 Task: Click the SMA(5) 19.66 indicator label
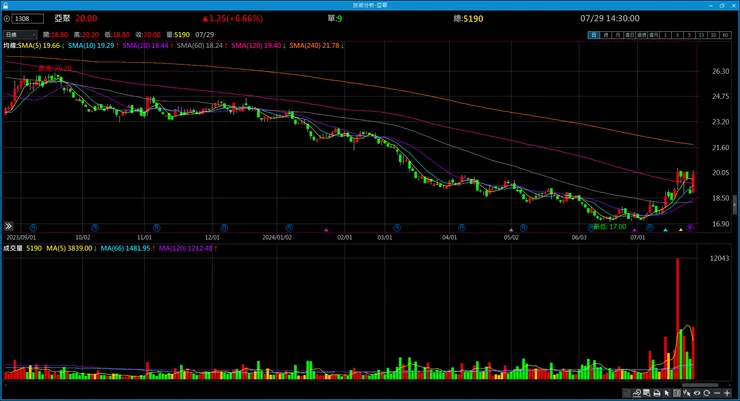point(41,45)
